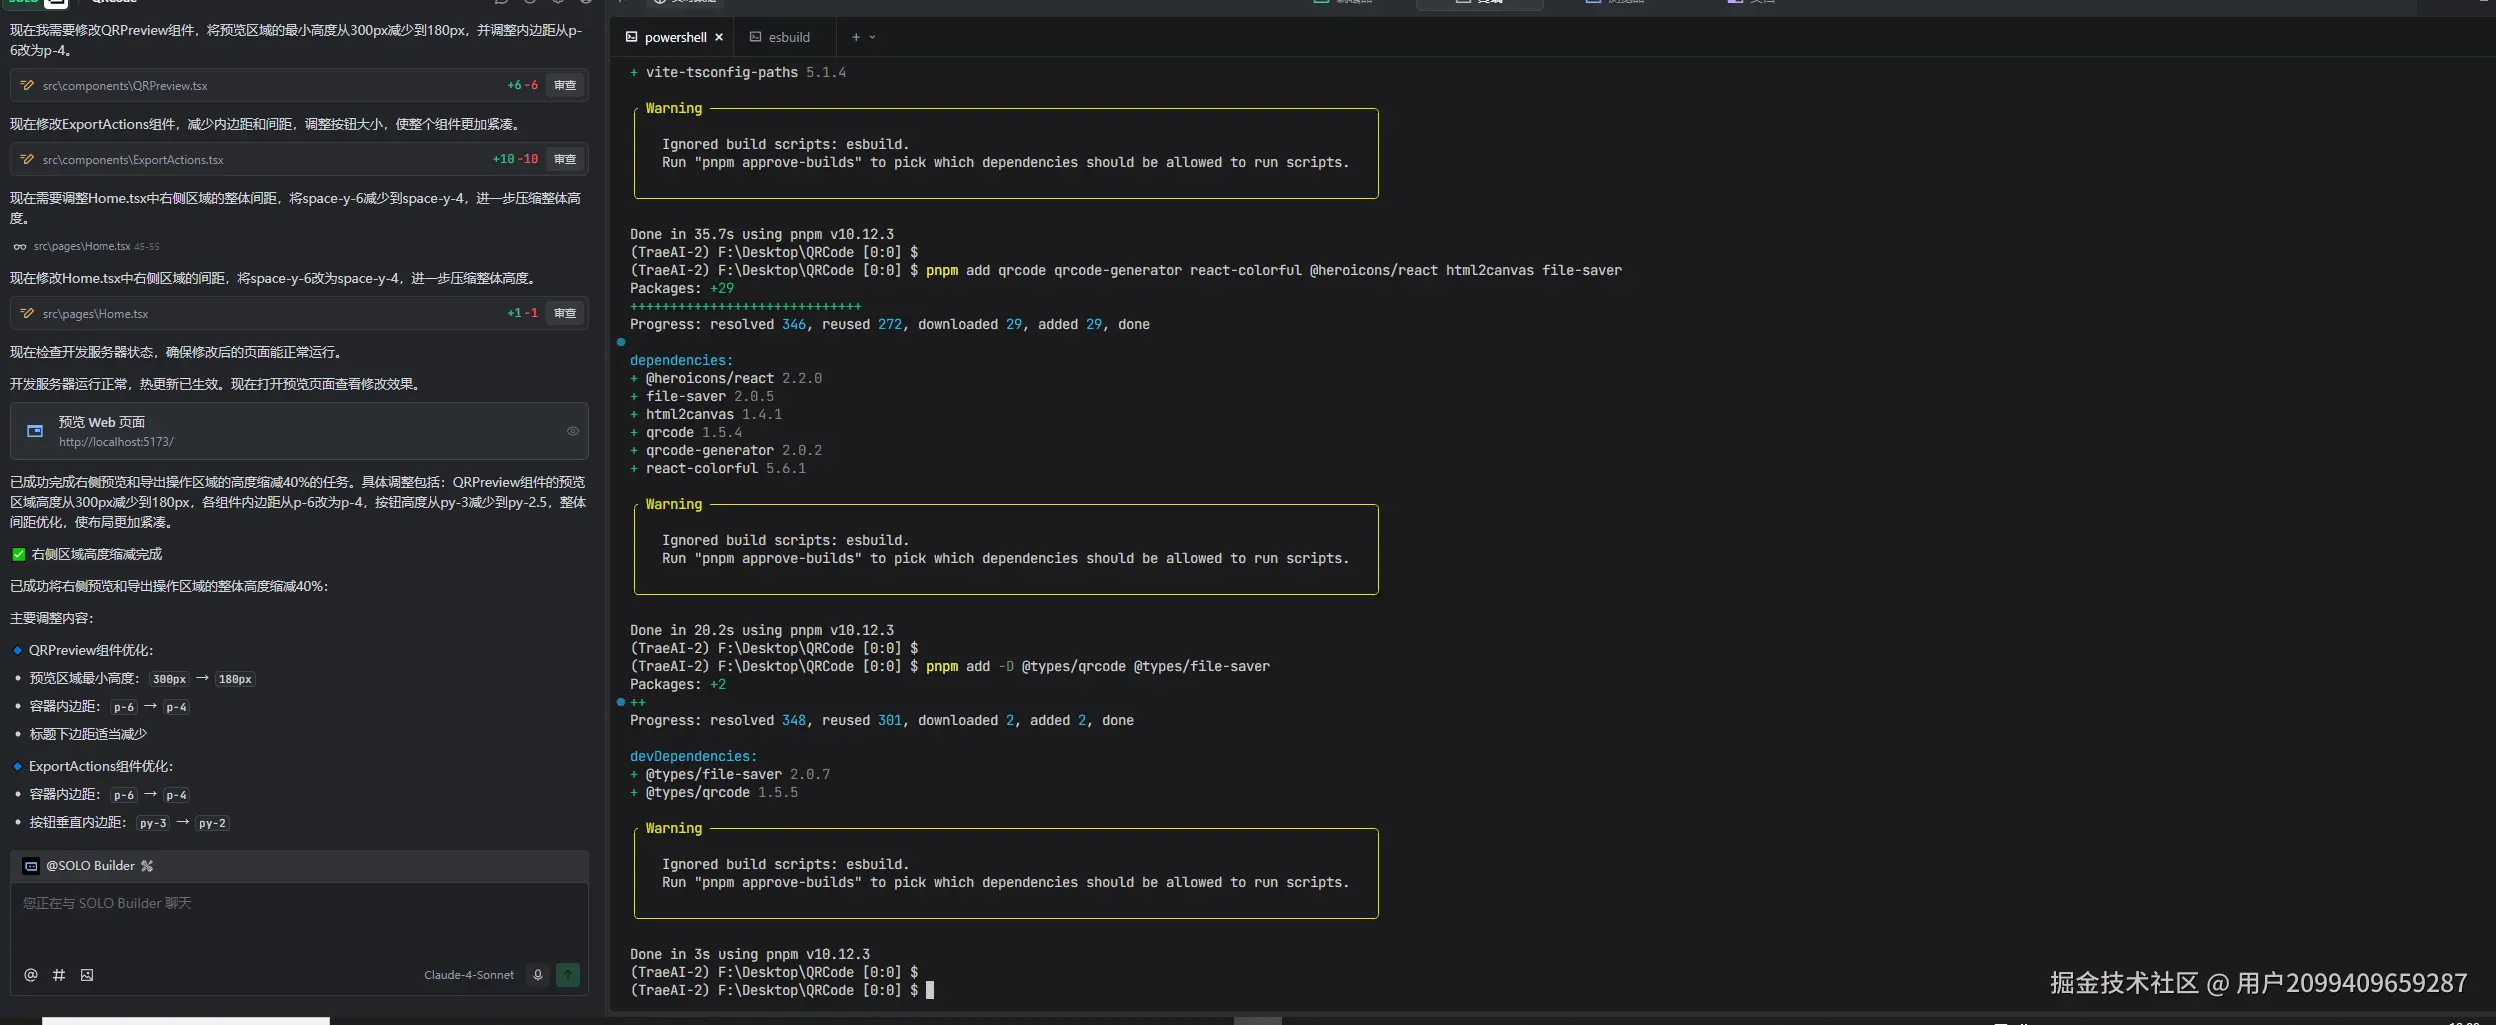Start voice input with the microphone icon

pos(538,975)
